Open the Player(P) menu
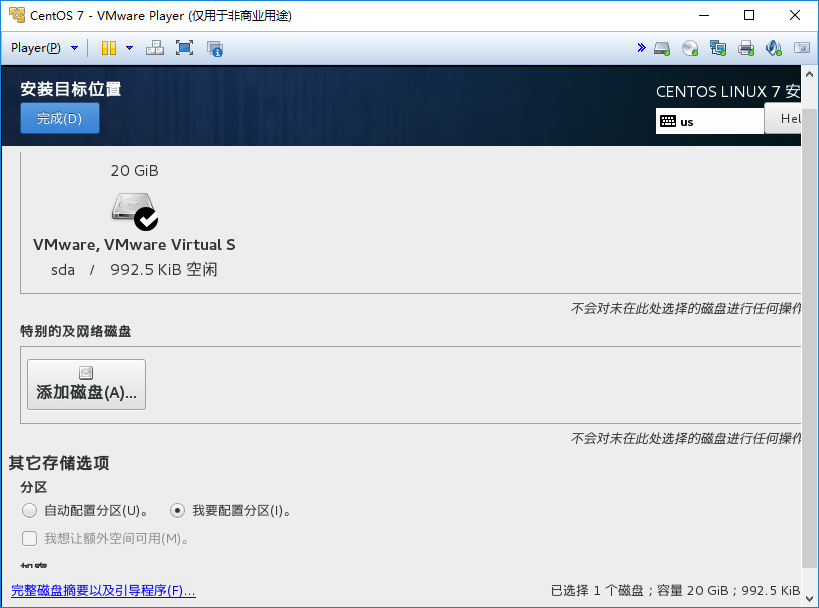 tap(36, 48)
